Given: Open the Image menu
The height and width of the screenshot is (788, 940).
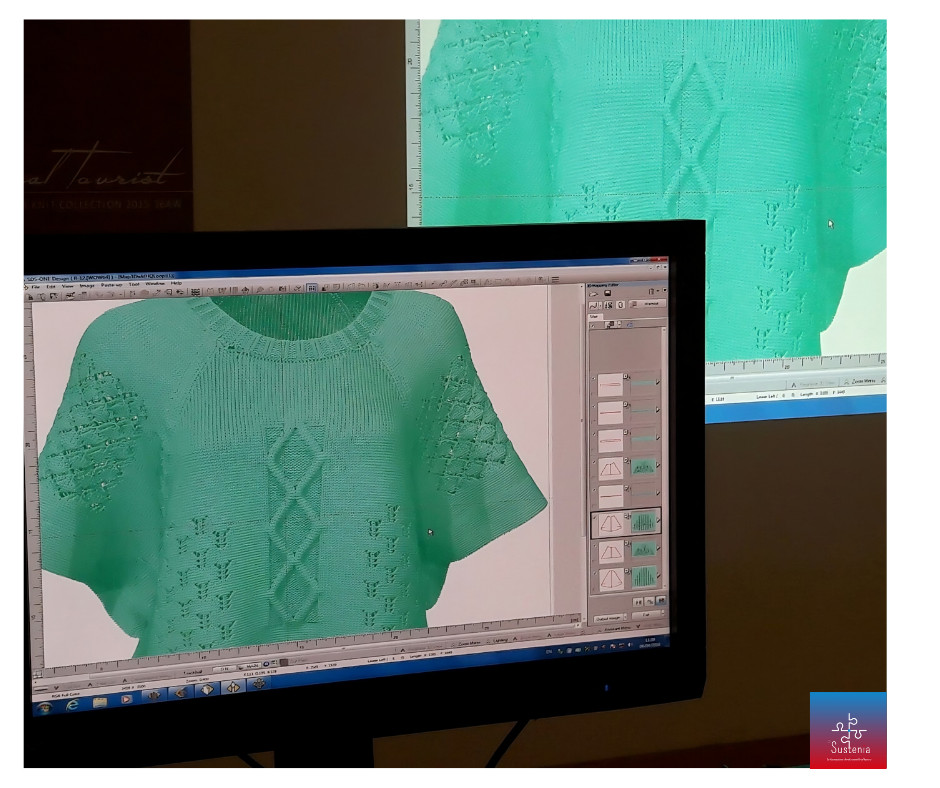Looking at the screenshot, I should (87, 285).
